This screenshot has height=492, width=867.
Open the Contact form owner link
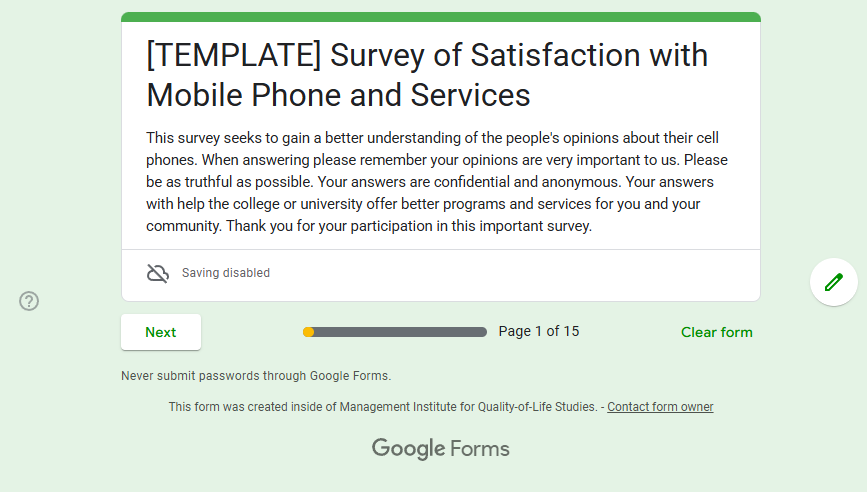coord(660,407)
